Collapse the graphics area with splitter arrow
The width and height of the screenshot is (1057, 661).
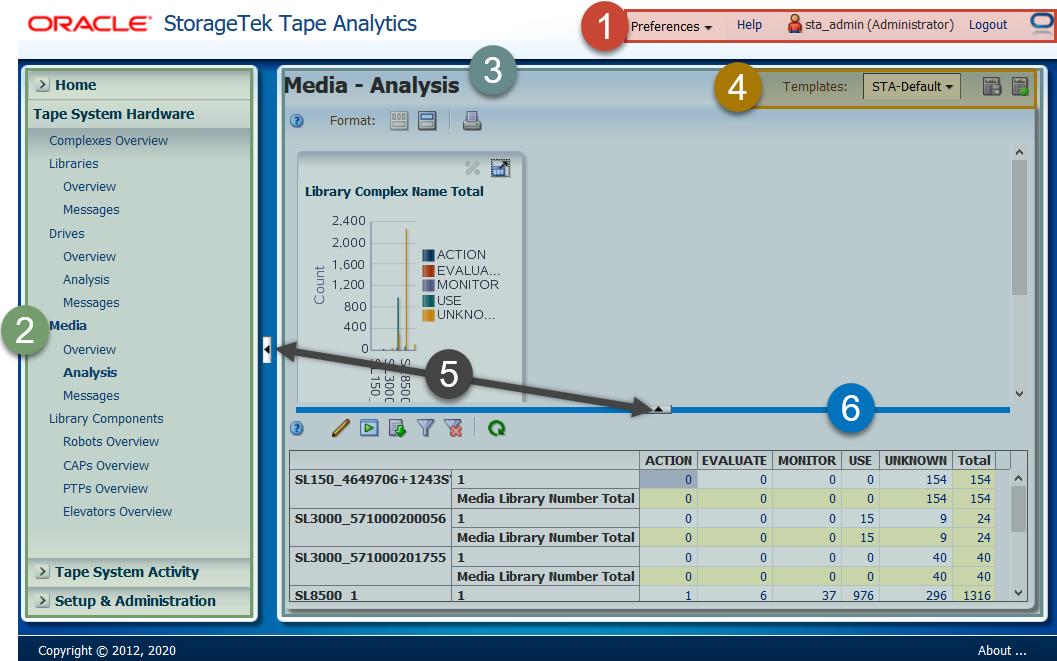tap(659, 409)
